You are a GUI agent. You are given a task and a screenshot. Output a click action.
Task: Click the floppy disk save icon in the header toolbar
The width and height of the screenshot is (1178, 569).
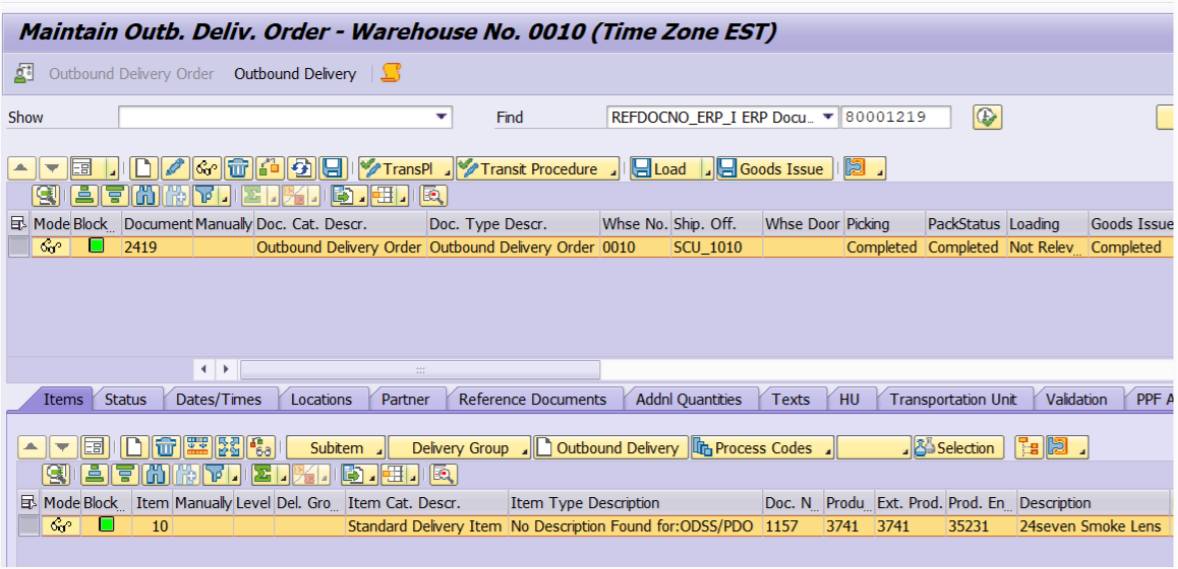point(332,169)
